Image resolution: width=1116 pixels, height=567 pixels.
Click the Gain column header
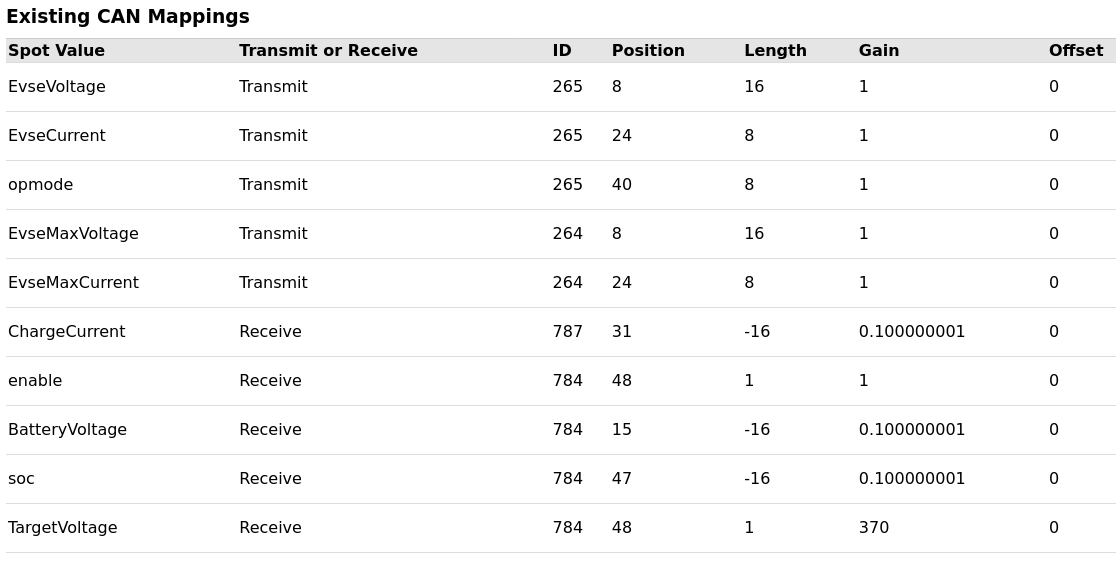(x=879, y=51)
